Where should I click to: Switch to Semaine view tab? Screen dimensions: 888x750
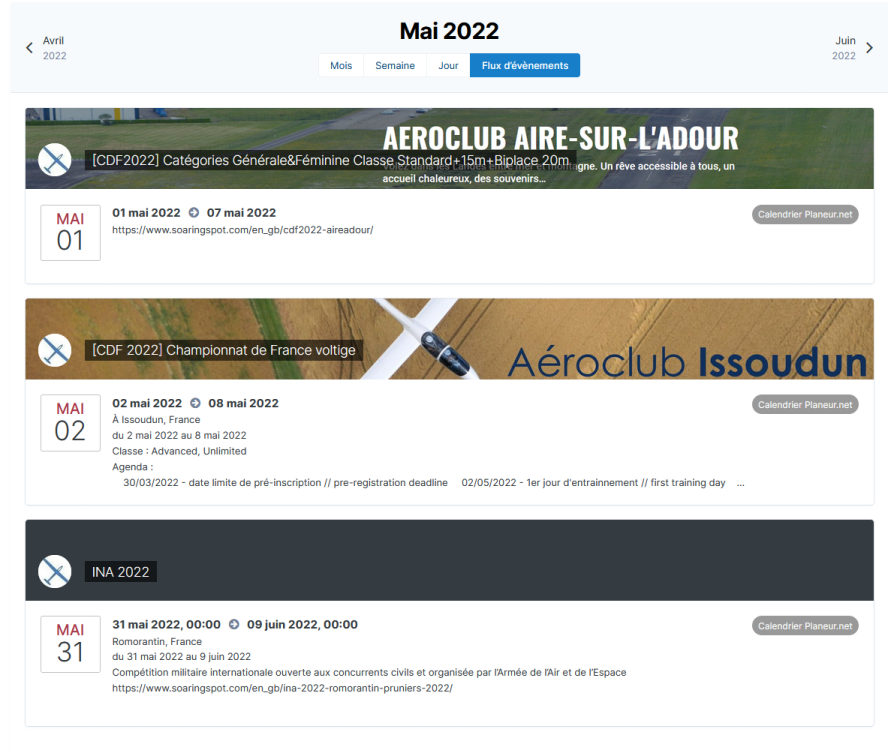(x=395, y=65)
